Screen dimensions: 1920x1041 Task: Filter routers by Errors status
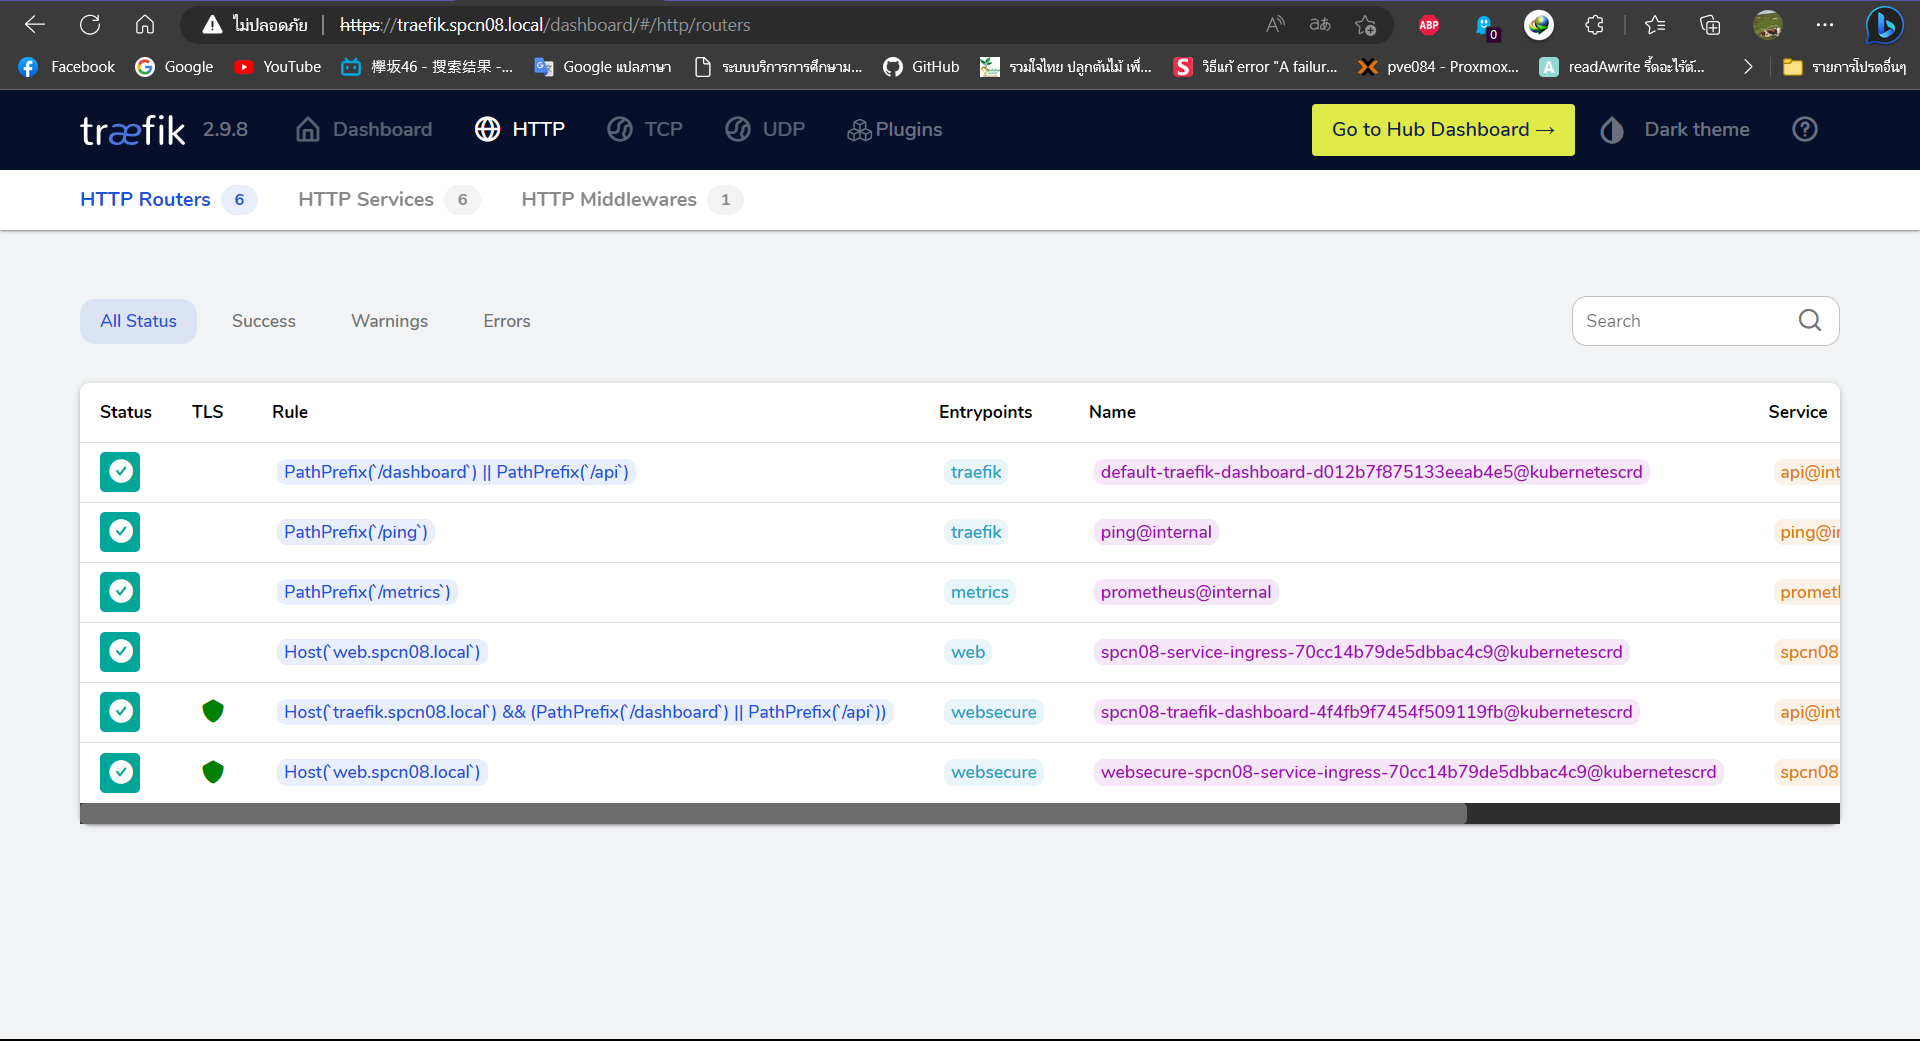point(506,320)
